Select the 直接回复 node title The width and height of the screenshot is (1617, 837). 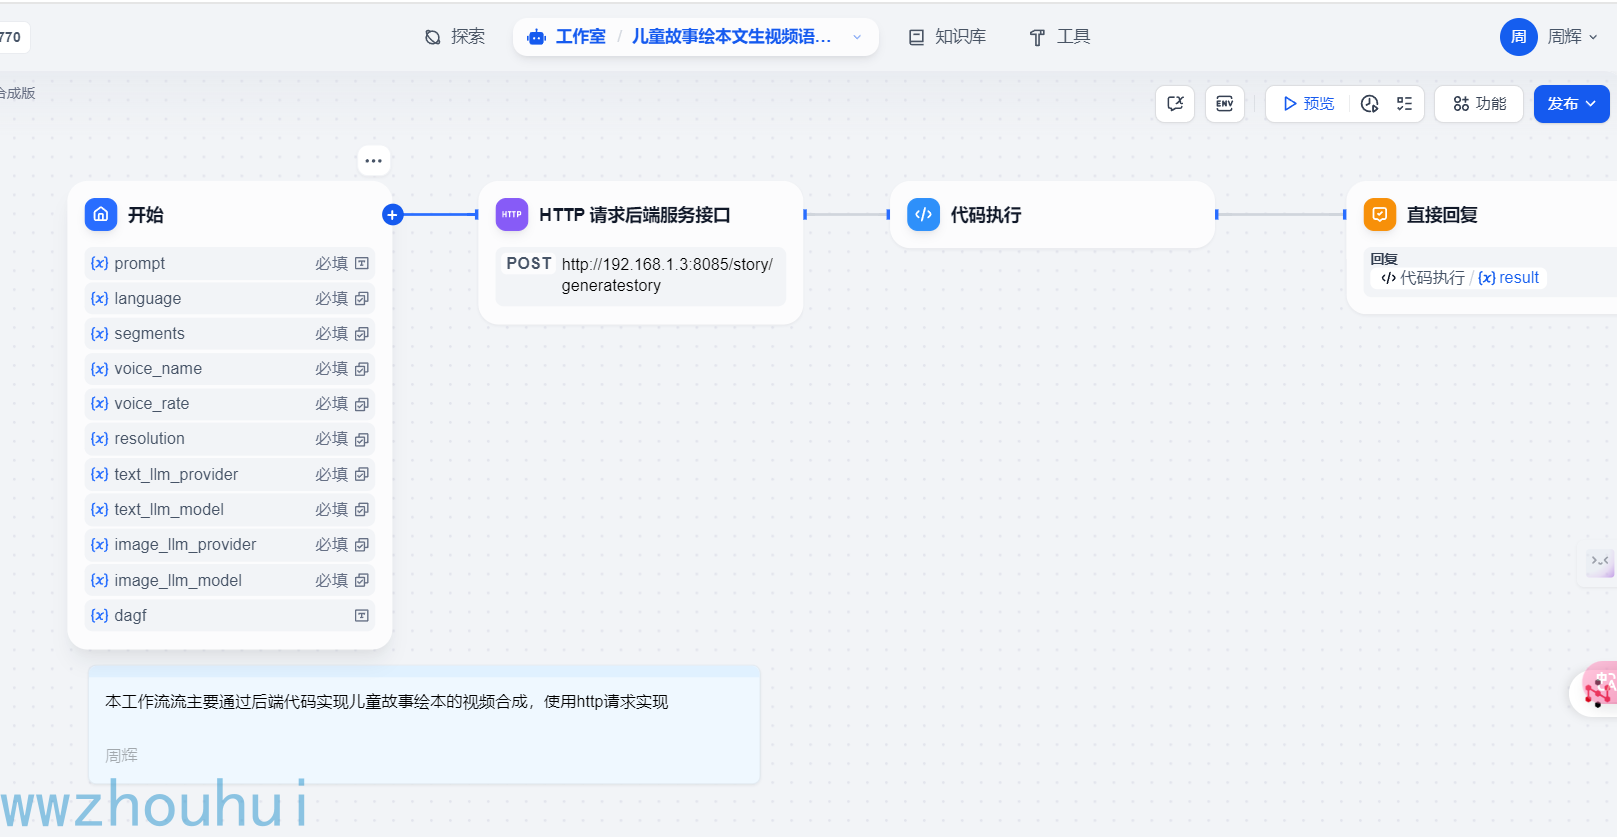[x=1442, y=215]
